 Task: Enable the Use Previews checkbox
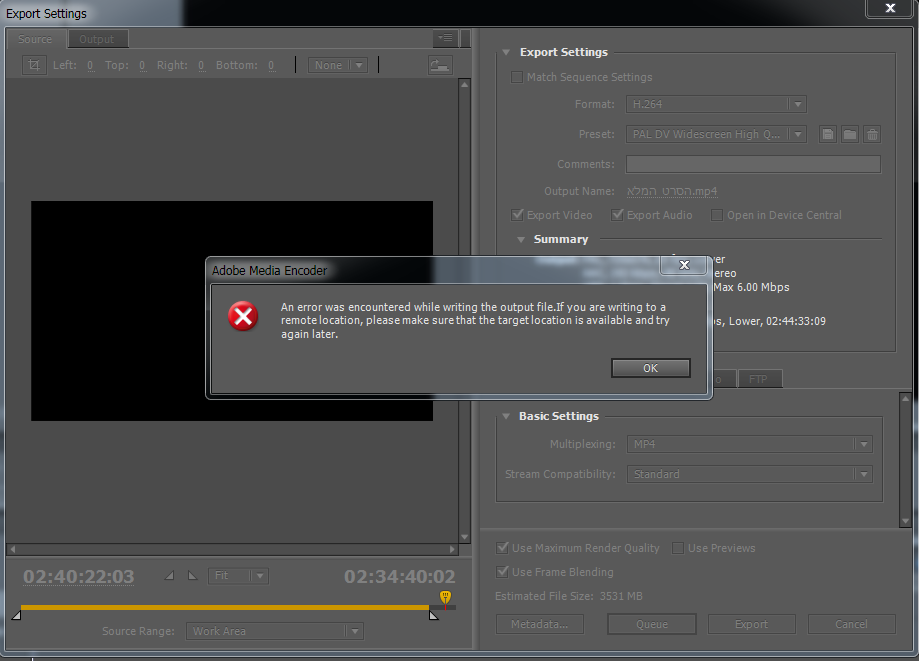click(678, 548)
